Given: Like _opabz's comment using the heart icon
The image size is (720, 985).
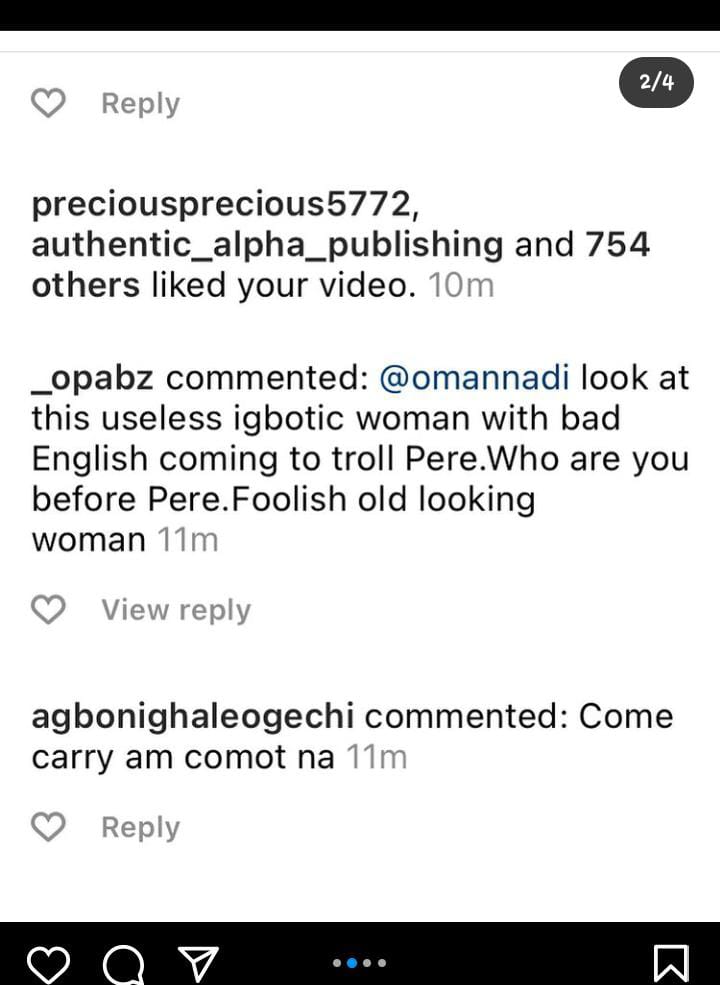Looking at the screenshot, I should point(48,609).
